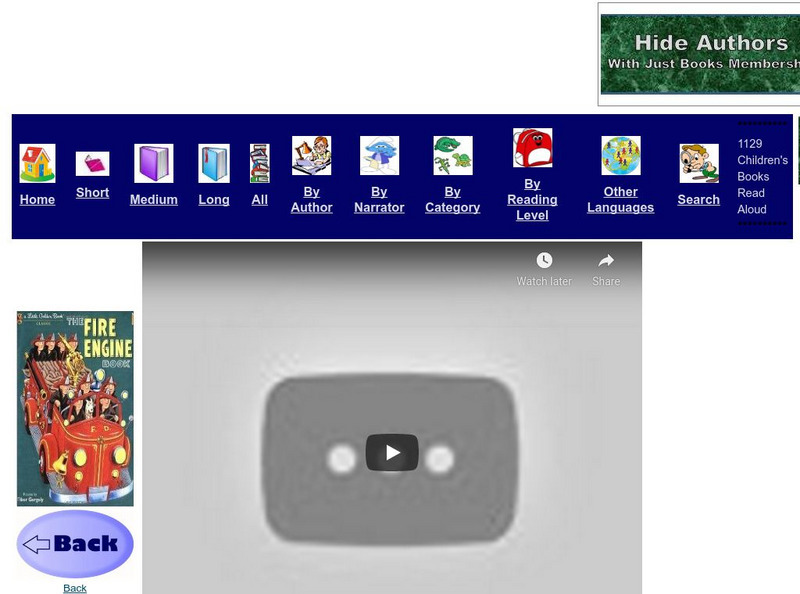Open the By Narrator link
Screen dimensions: 800x594
click(380, 200)
